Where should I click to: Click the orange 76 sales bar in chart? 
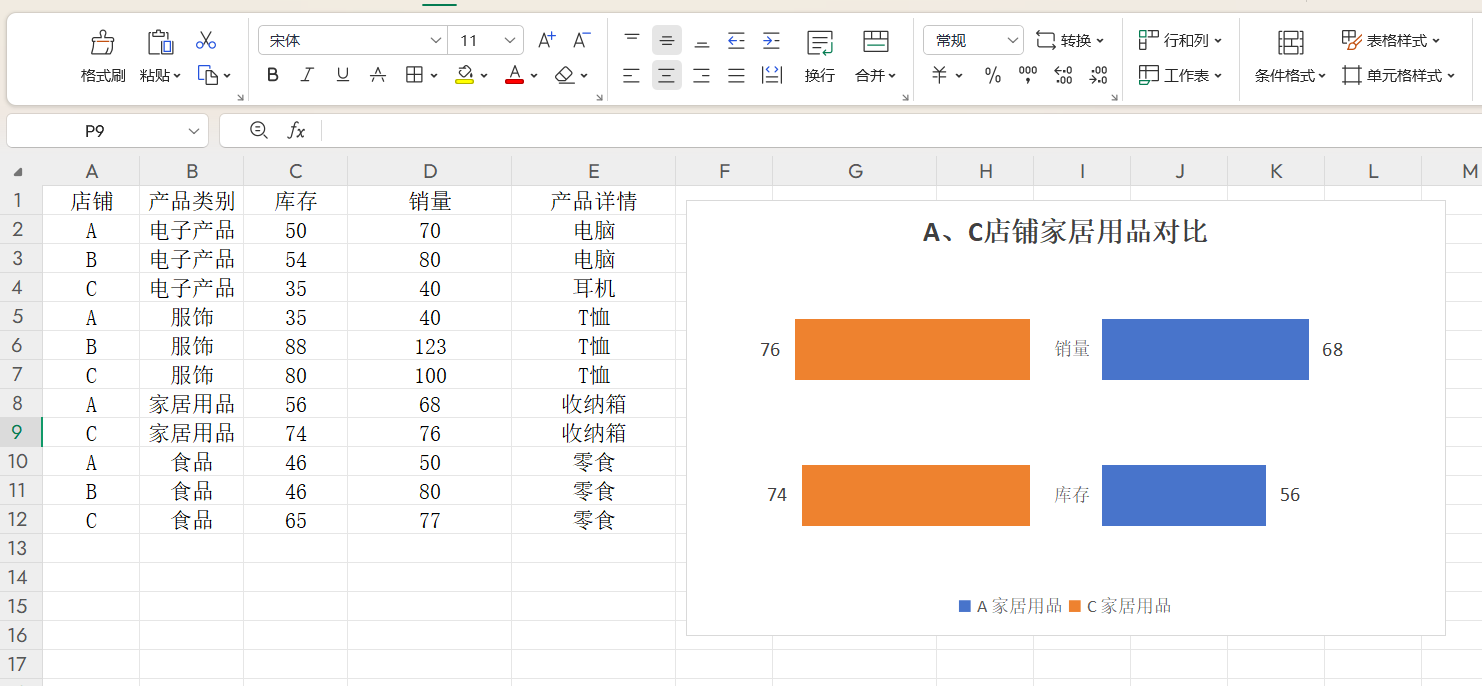click(x=912, y=350)
